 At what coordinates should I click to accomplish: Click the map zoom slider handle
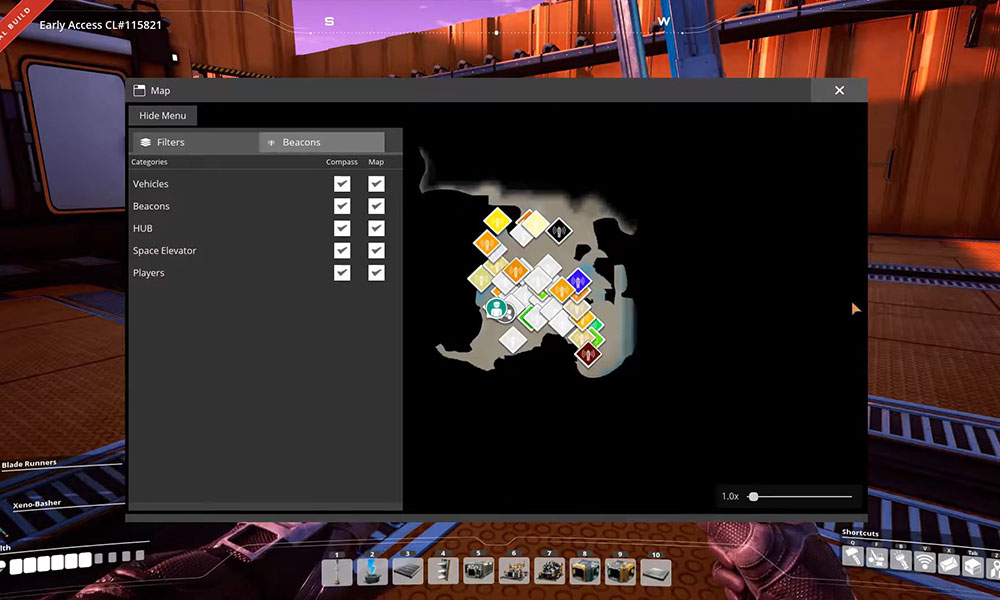[753, 496]
